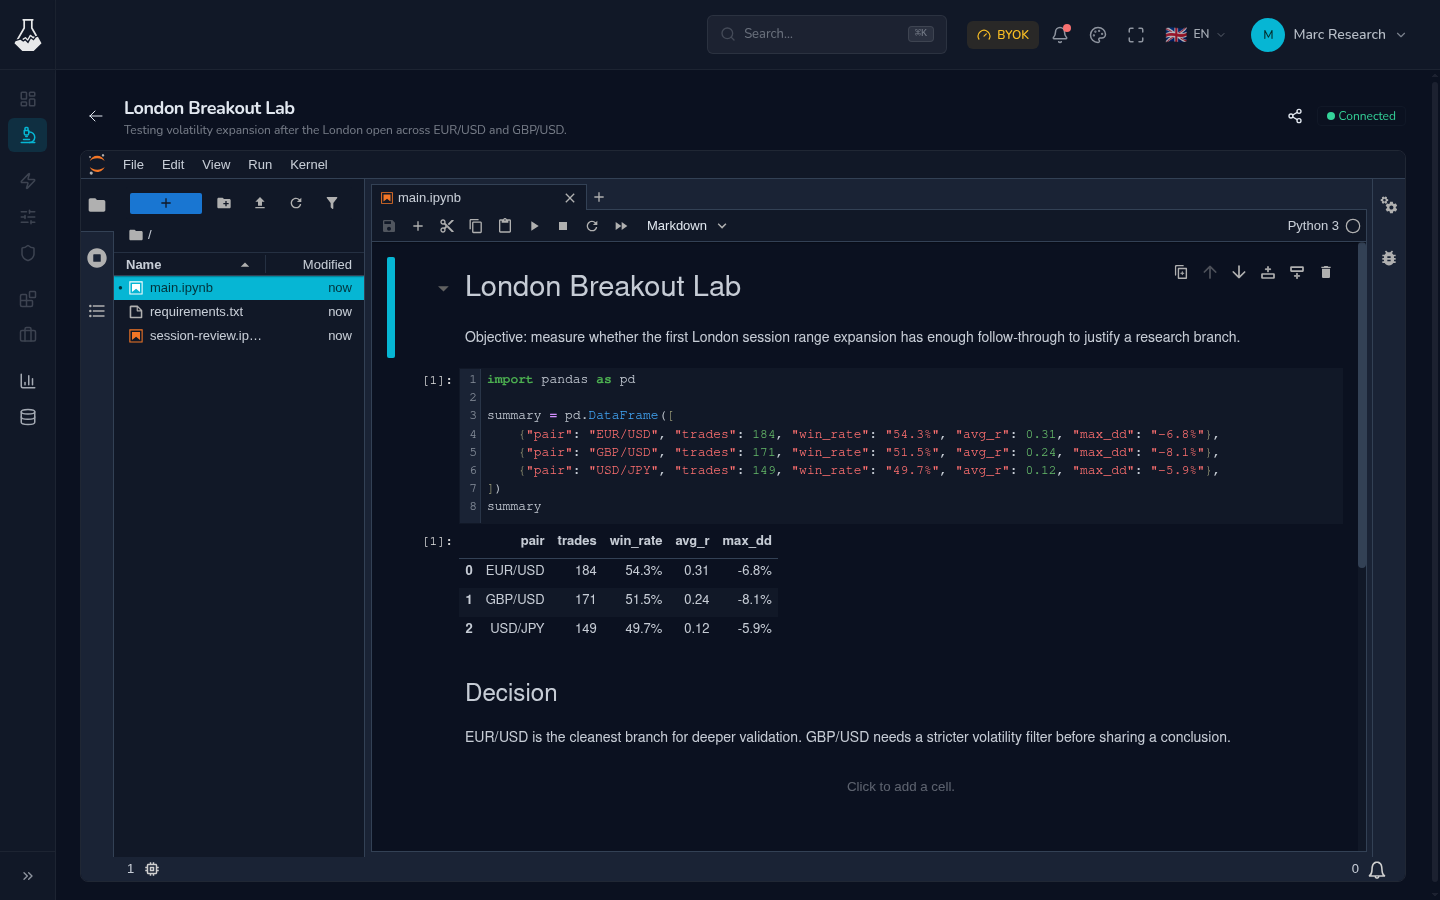Viewport: 1440px width, 900px height.
Task: Open the Markdown cell type dropdown
Action: point(687,226)
